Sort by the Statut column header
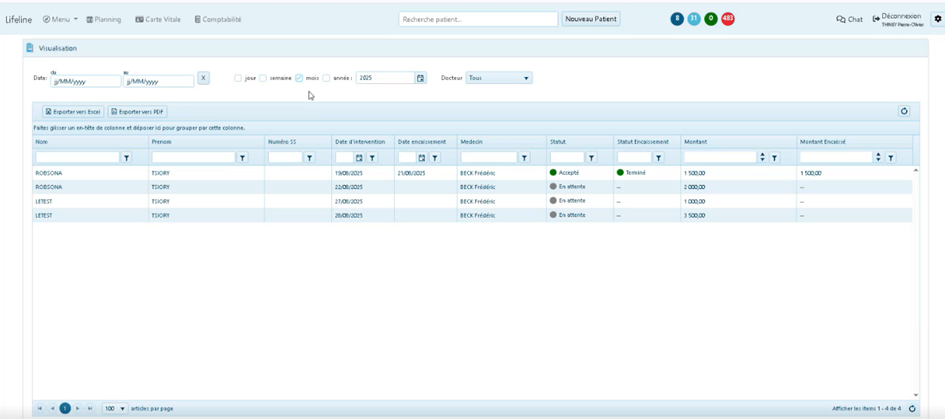The height and width of the screenshot is (419, 945). coord(557,142)
